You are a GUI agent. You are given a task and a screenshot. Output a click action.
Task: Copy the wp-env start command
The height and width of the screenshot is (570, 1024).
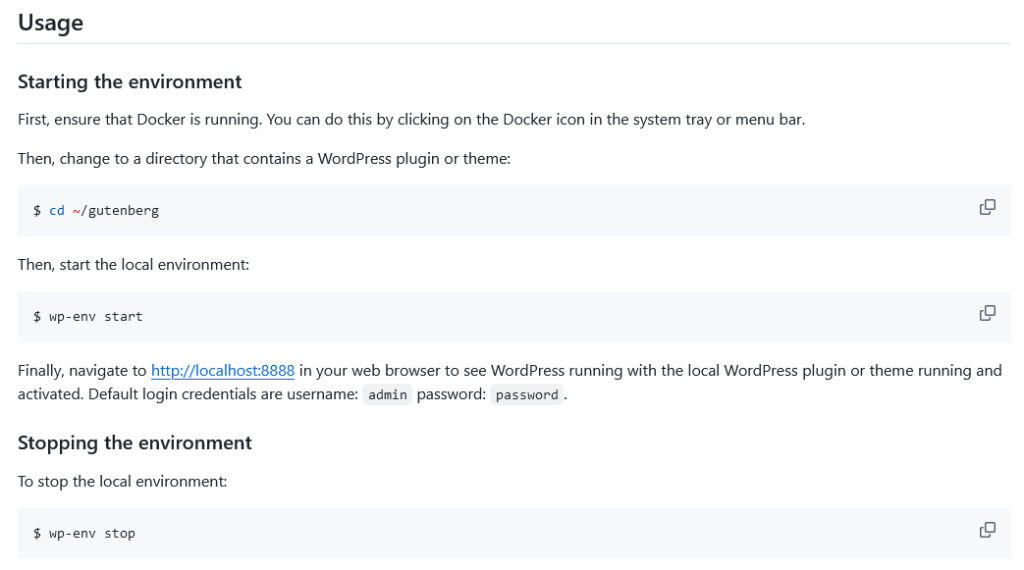[987, 314]
